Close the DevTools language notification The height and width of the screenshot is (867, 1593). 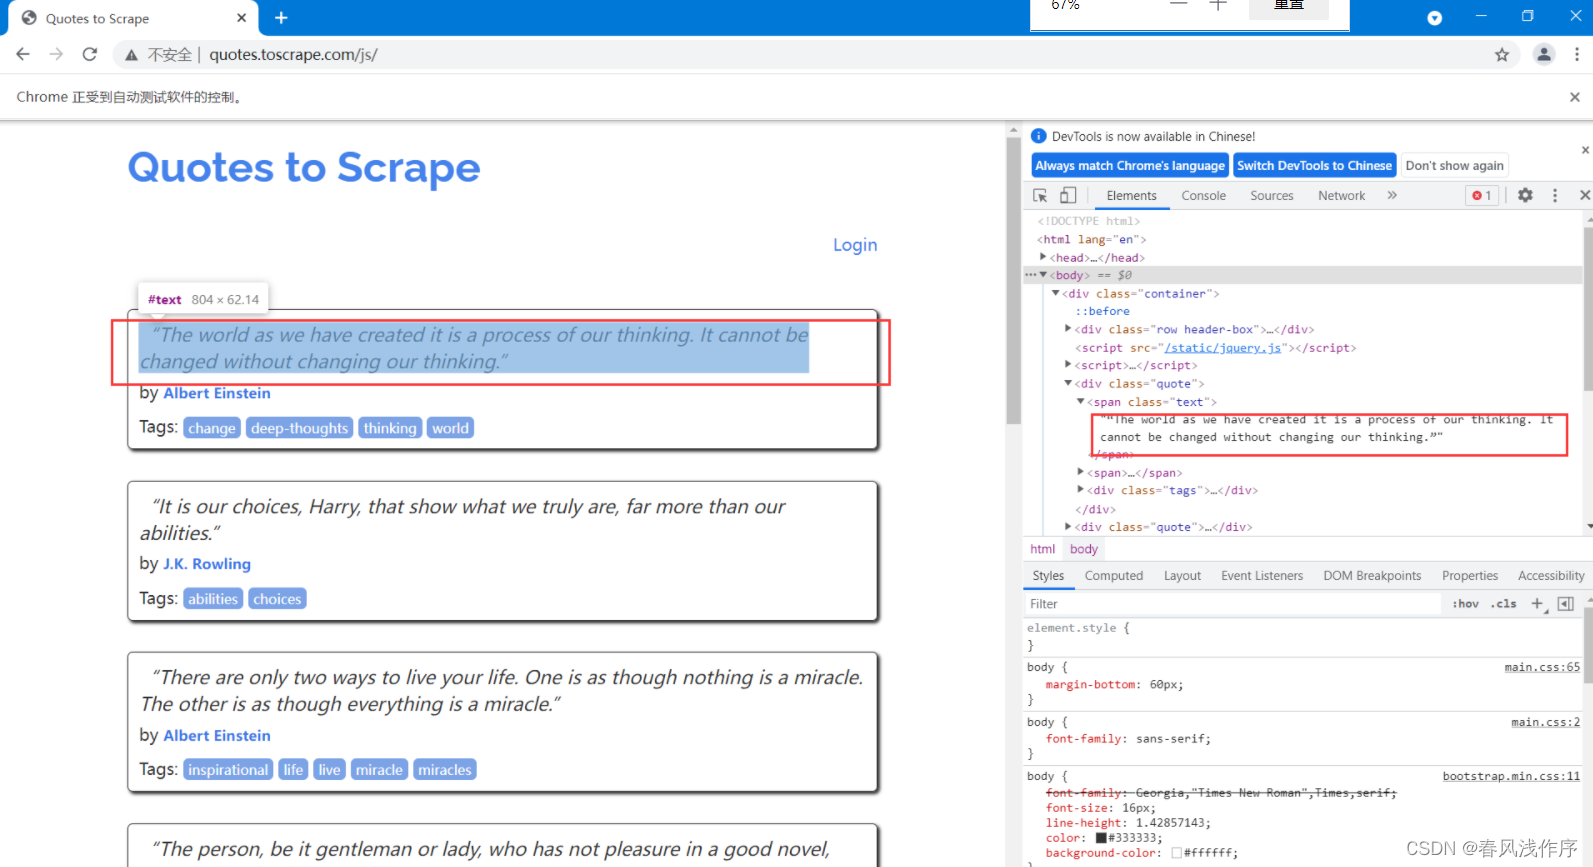pos(1585,150)
